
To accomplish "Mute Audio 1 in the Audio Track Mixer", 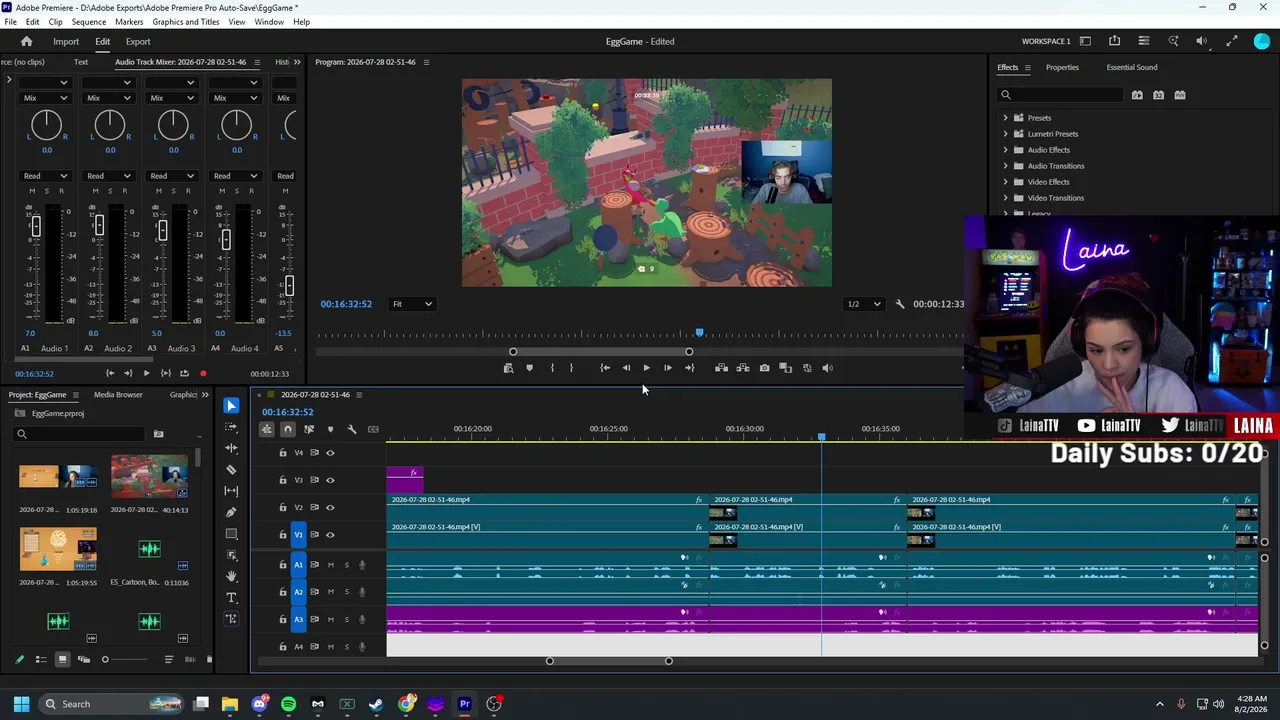I will coord(32,191).
